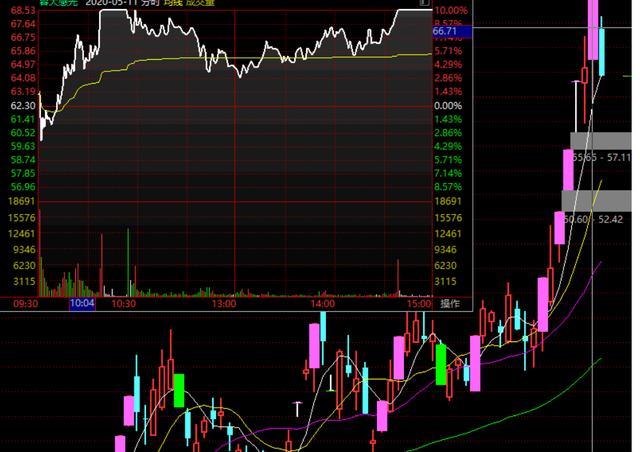The width and height of the screenshot is (640, 452).
Task: Click the lower gray gap zone bar
Action: tap(596, 200)
